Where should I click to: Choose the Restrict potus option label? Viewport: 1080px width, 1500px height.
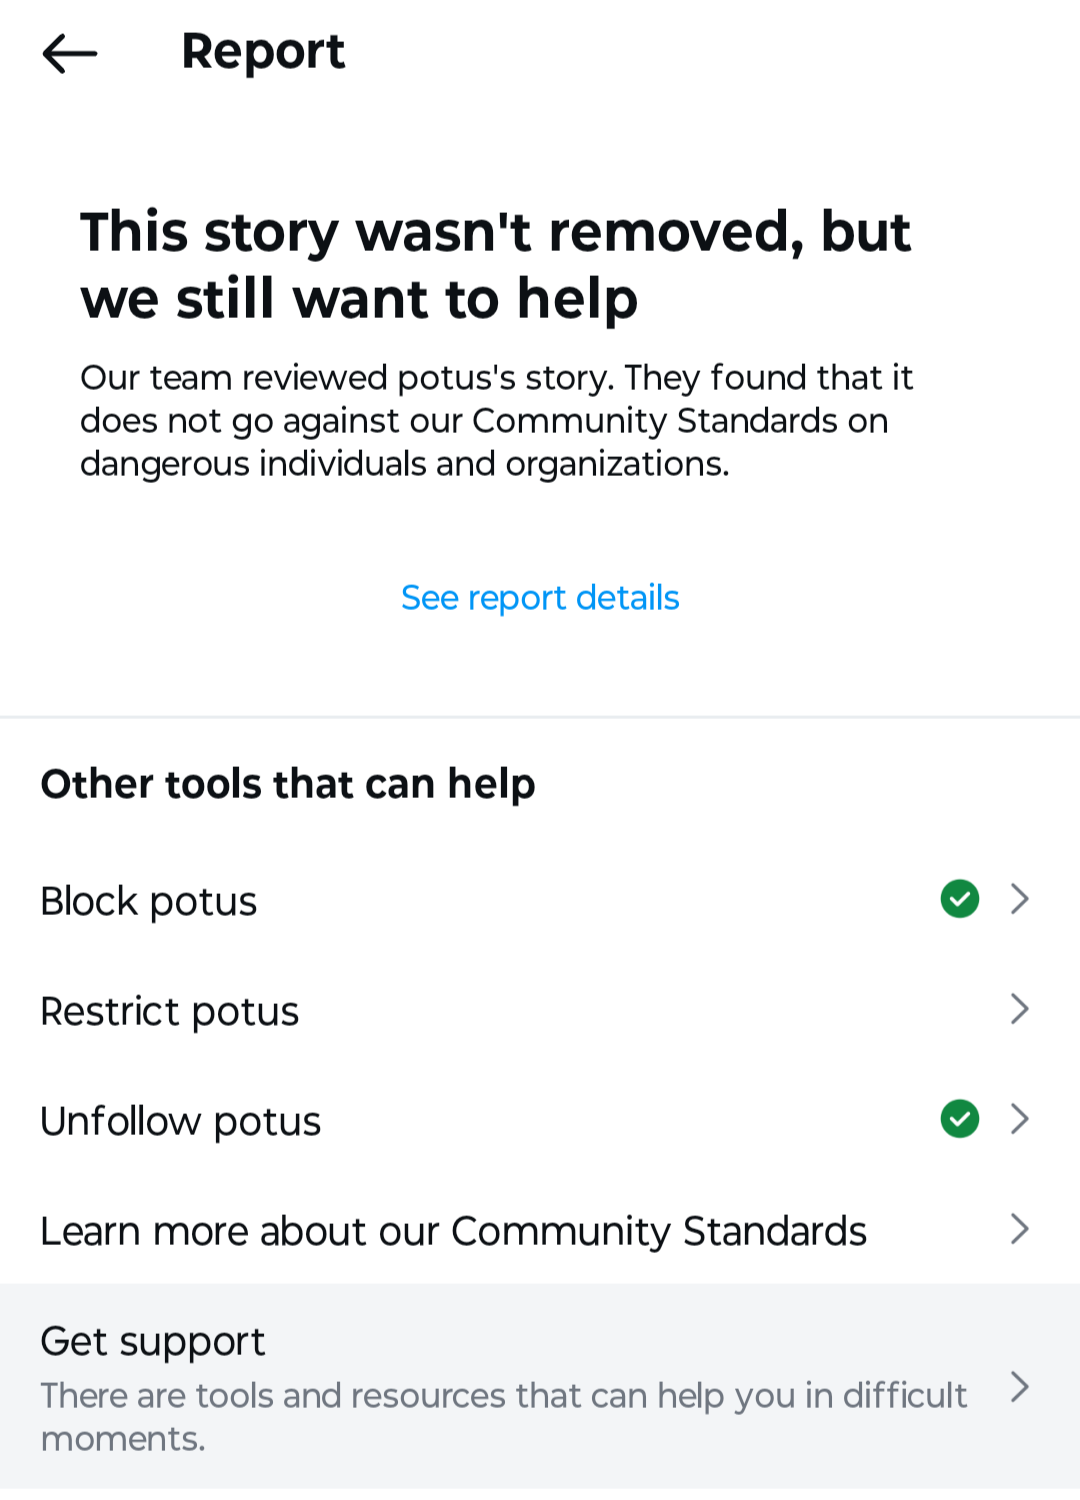pyautogui.click(x=170, y=1011)
